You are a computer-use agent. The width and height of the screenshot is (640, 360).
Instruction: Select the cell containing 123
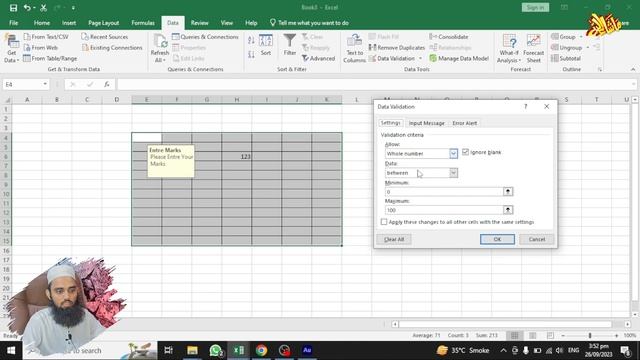[x=237, y=156]
